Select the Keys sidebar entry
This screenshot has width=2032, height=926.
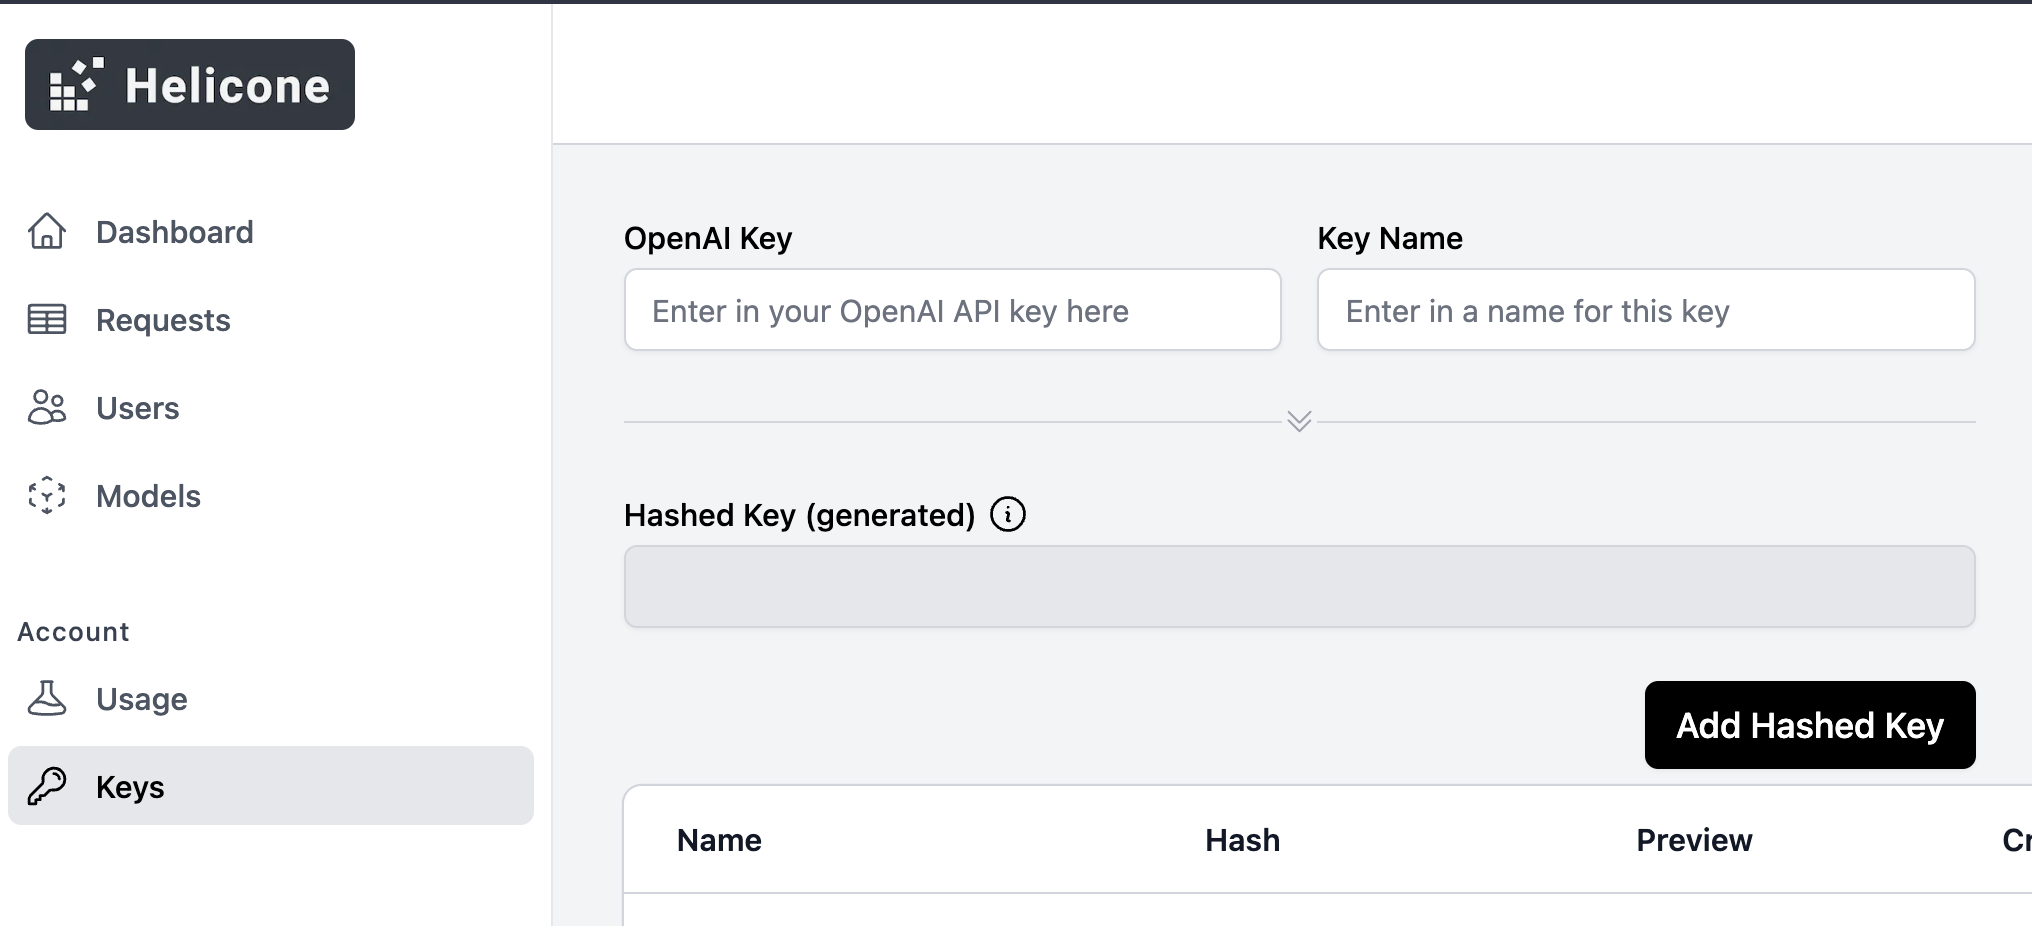click(130, 786)
